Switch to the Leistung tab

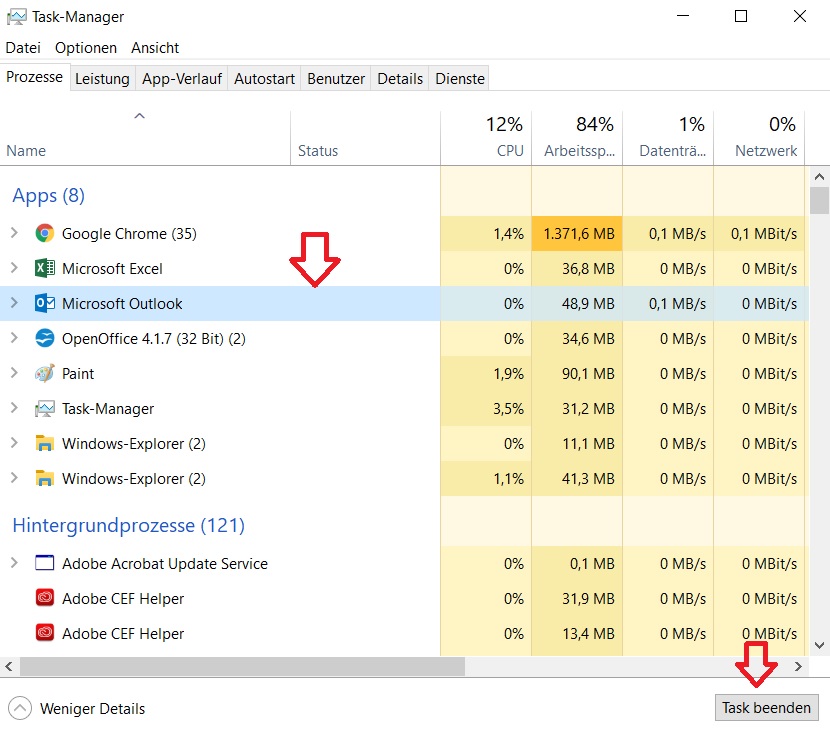(x=102, y=78)
